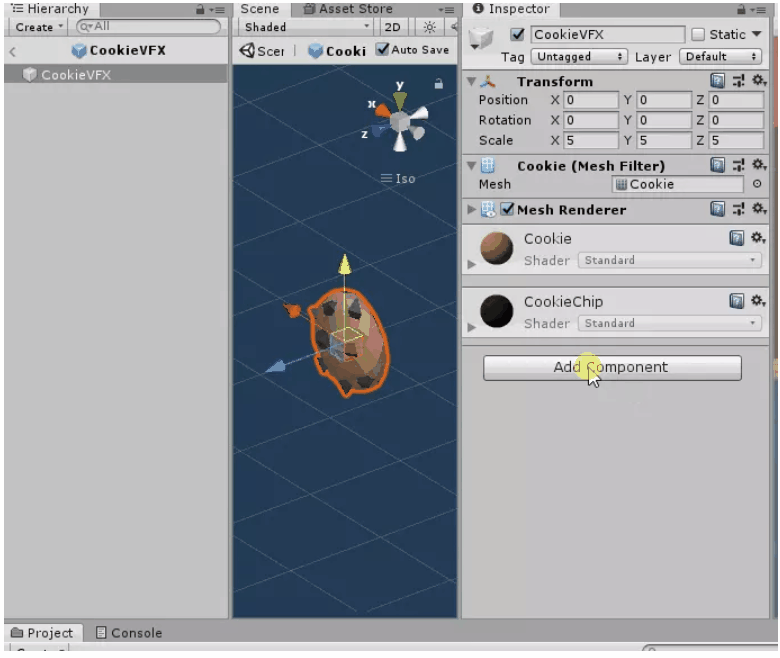
Task: Open Mesh Filter preset selector icon
Action: coord(739,165)
